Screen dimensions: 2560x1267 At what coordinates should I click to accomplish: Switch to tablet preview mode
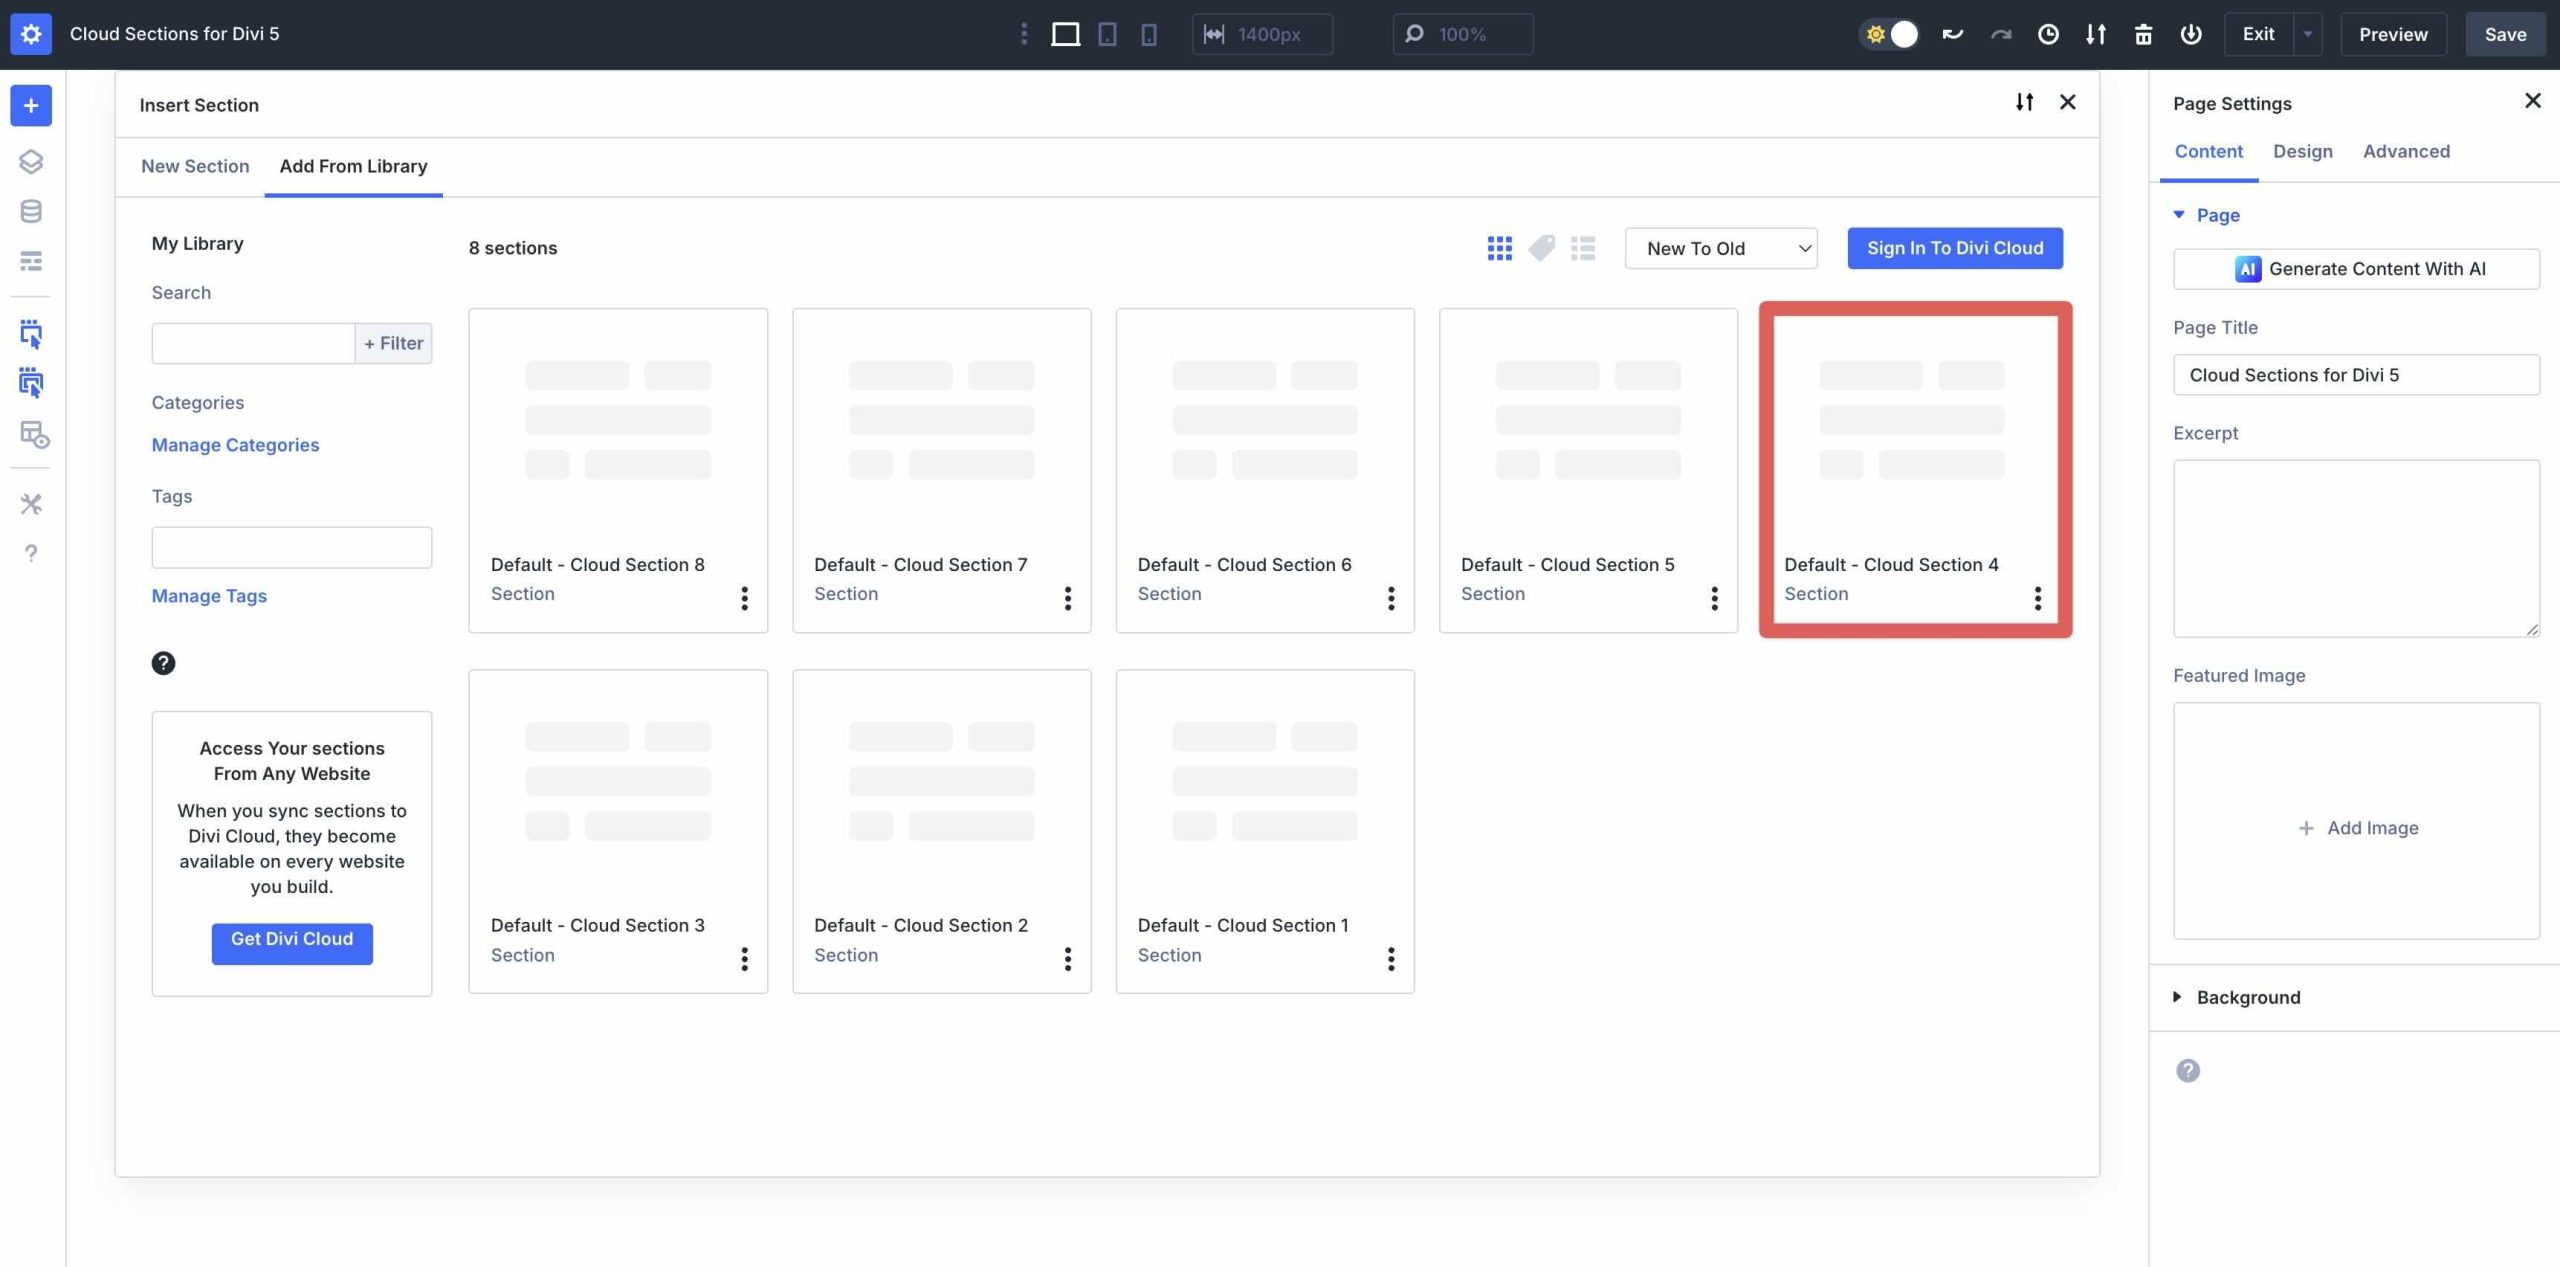1106,33
